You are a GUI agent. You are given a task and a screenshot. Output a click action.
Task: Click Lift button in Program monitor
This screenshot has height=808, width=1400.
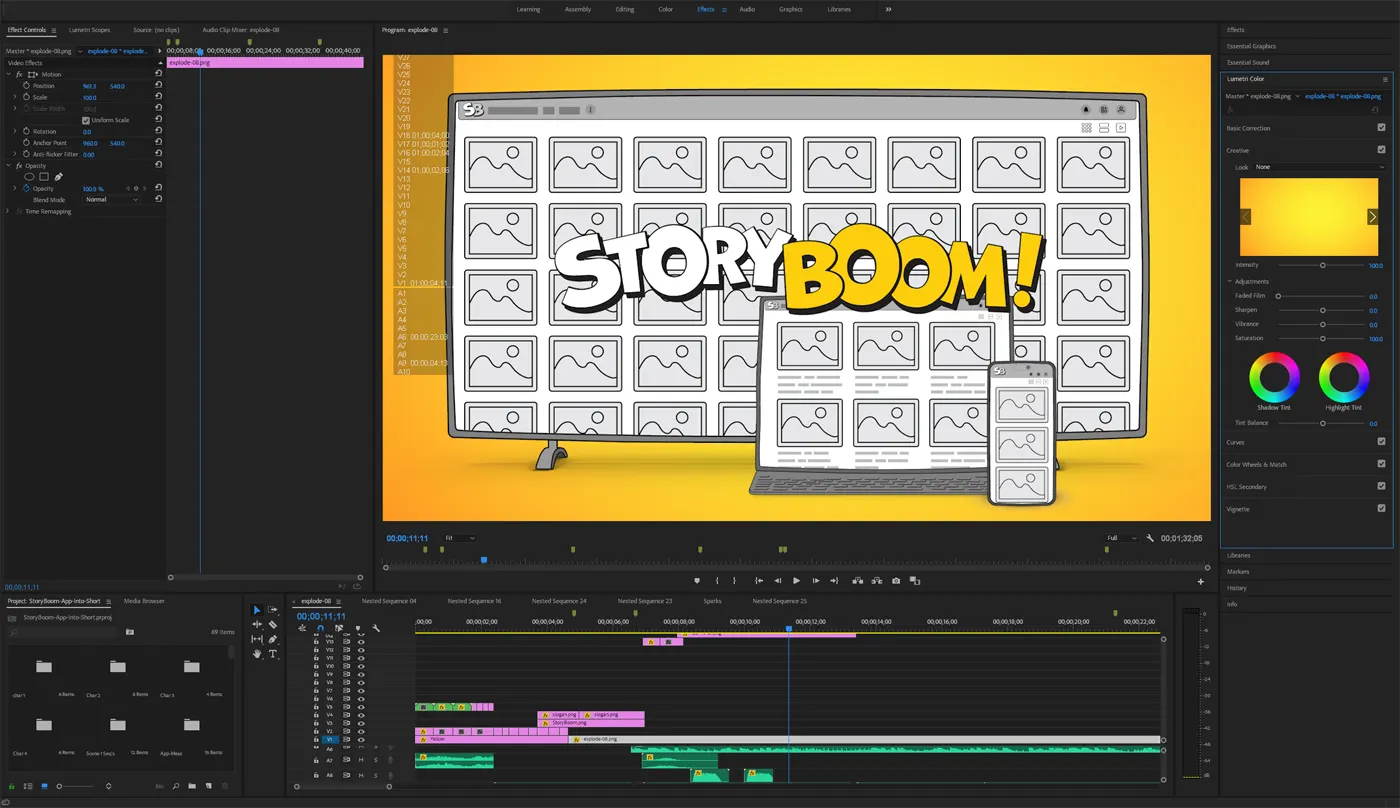pyautogui.click(x=857, y=581)
